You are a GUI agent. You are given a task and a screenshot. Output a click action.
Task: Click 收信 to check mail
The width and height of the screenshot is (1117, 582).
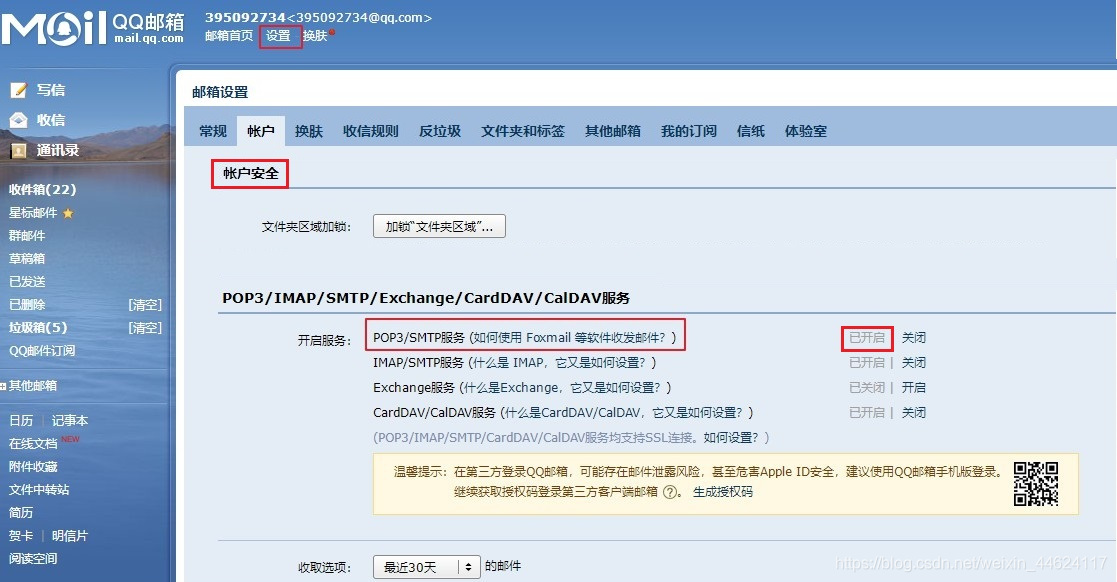click(51, 120)
